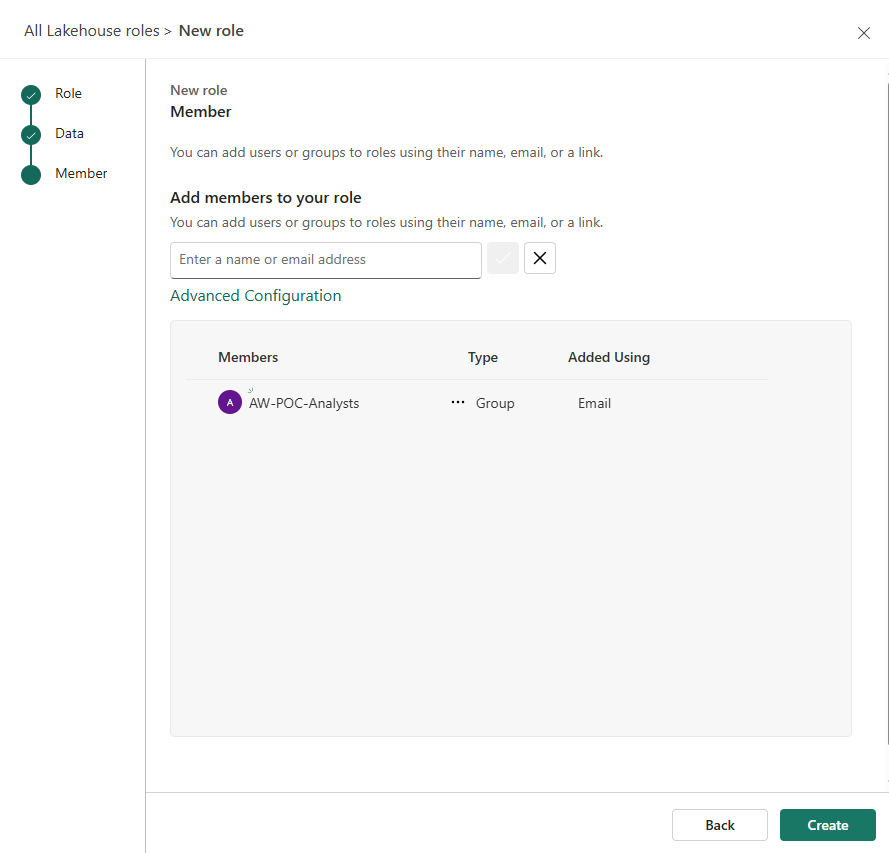Select the Member step label
The width and height of the screenshot is (889, 853).
81,173
